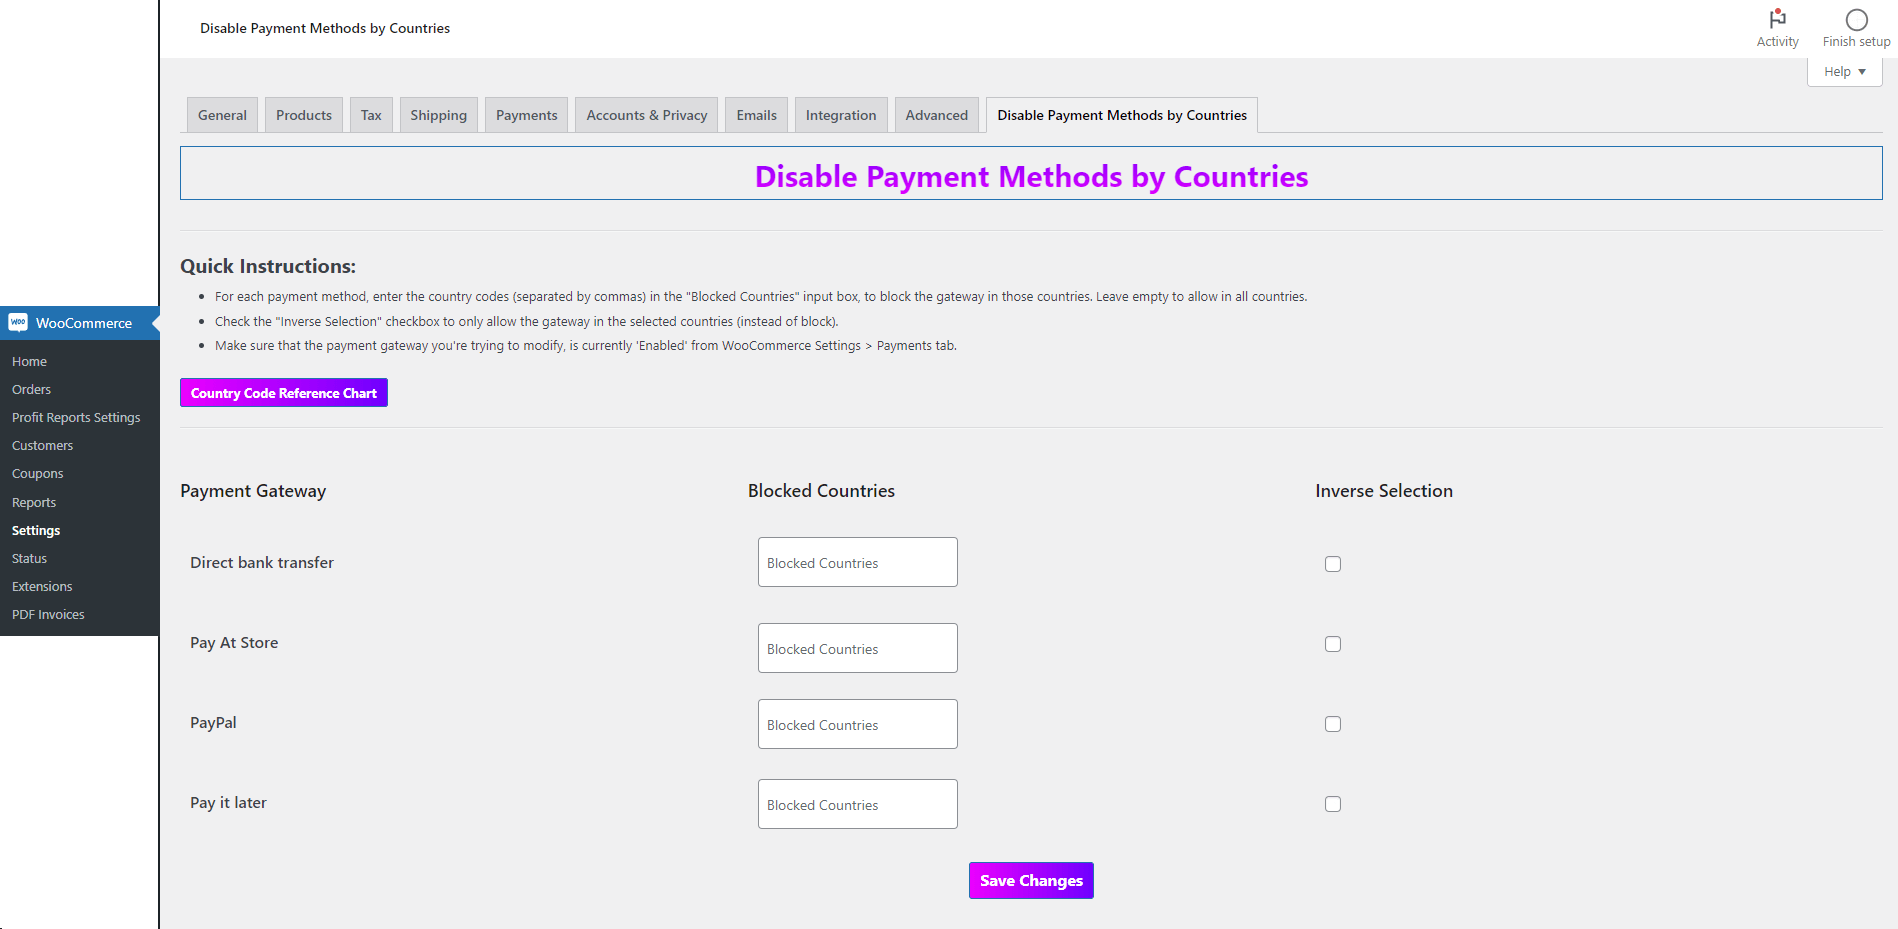Enable Inverse Selection for Direct bank transfer
The image size is (1898, 929).
point(1332,563)
